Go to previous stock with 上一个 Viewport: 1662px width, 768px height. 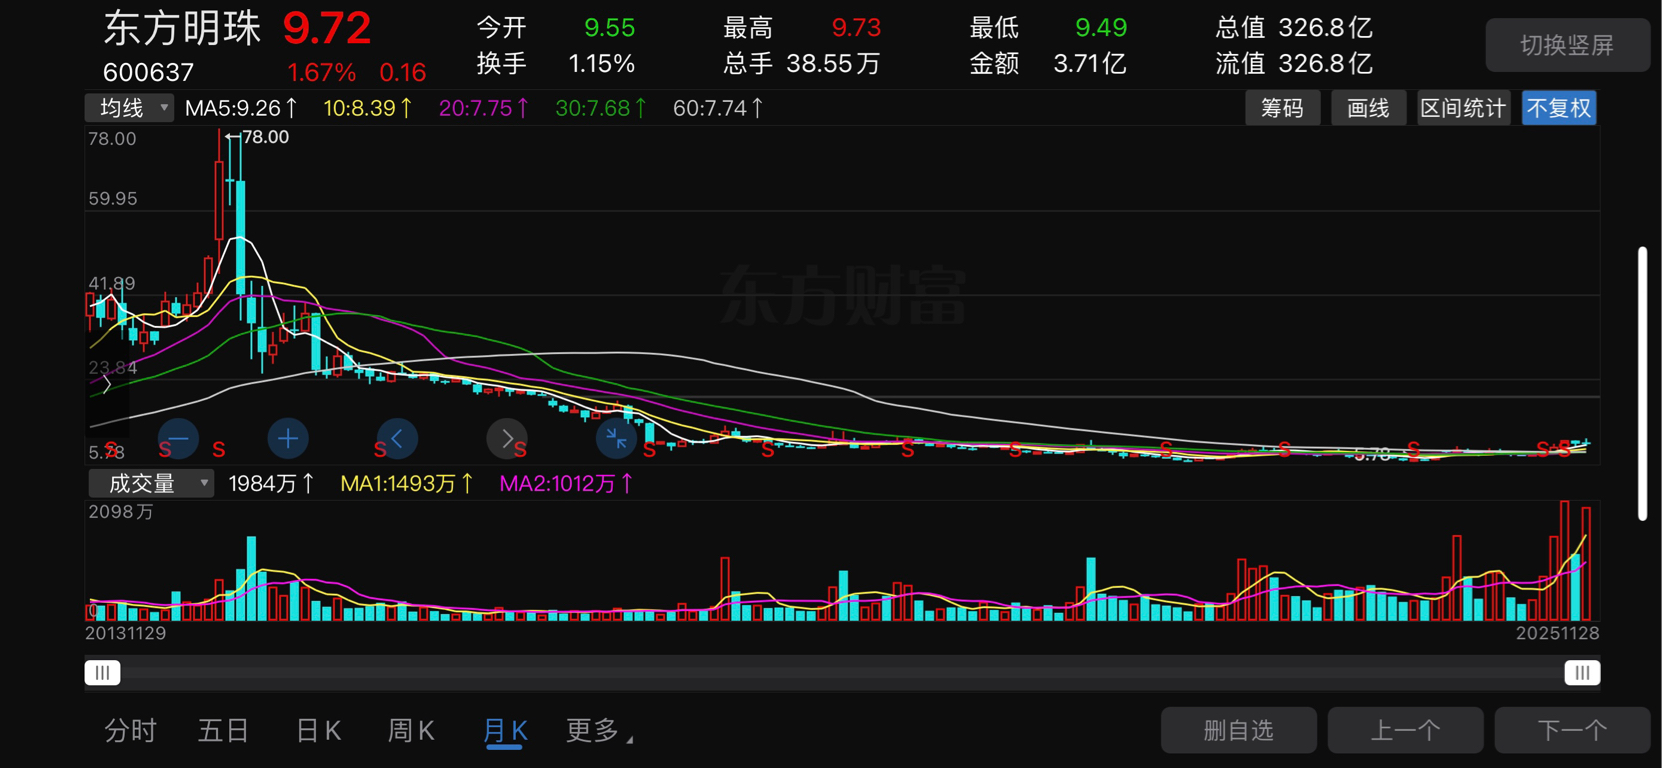pos(1405,730)
